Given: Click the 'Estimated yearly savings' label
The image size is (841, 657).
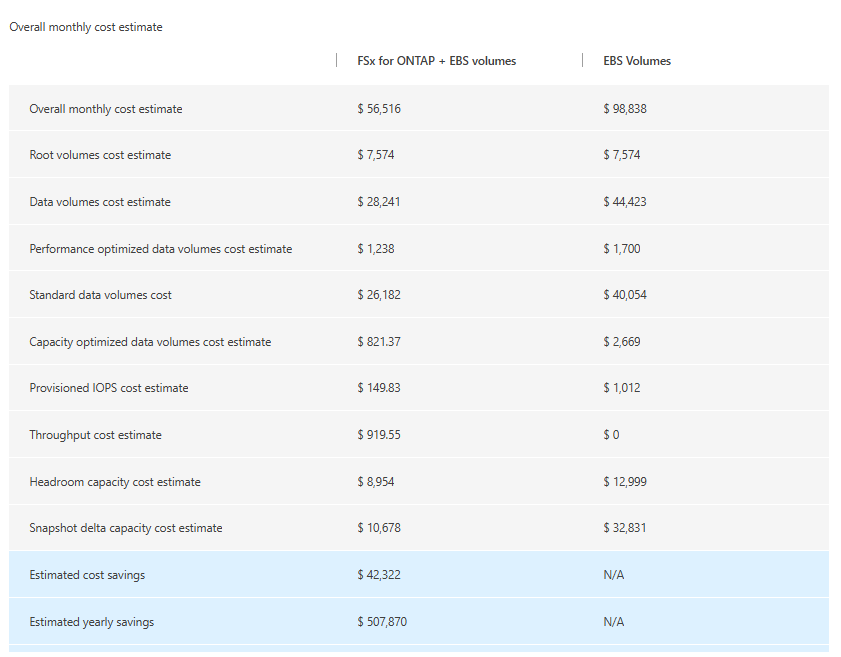Looking at the screenshot, I should point(92,622).
